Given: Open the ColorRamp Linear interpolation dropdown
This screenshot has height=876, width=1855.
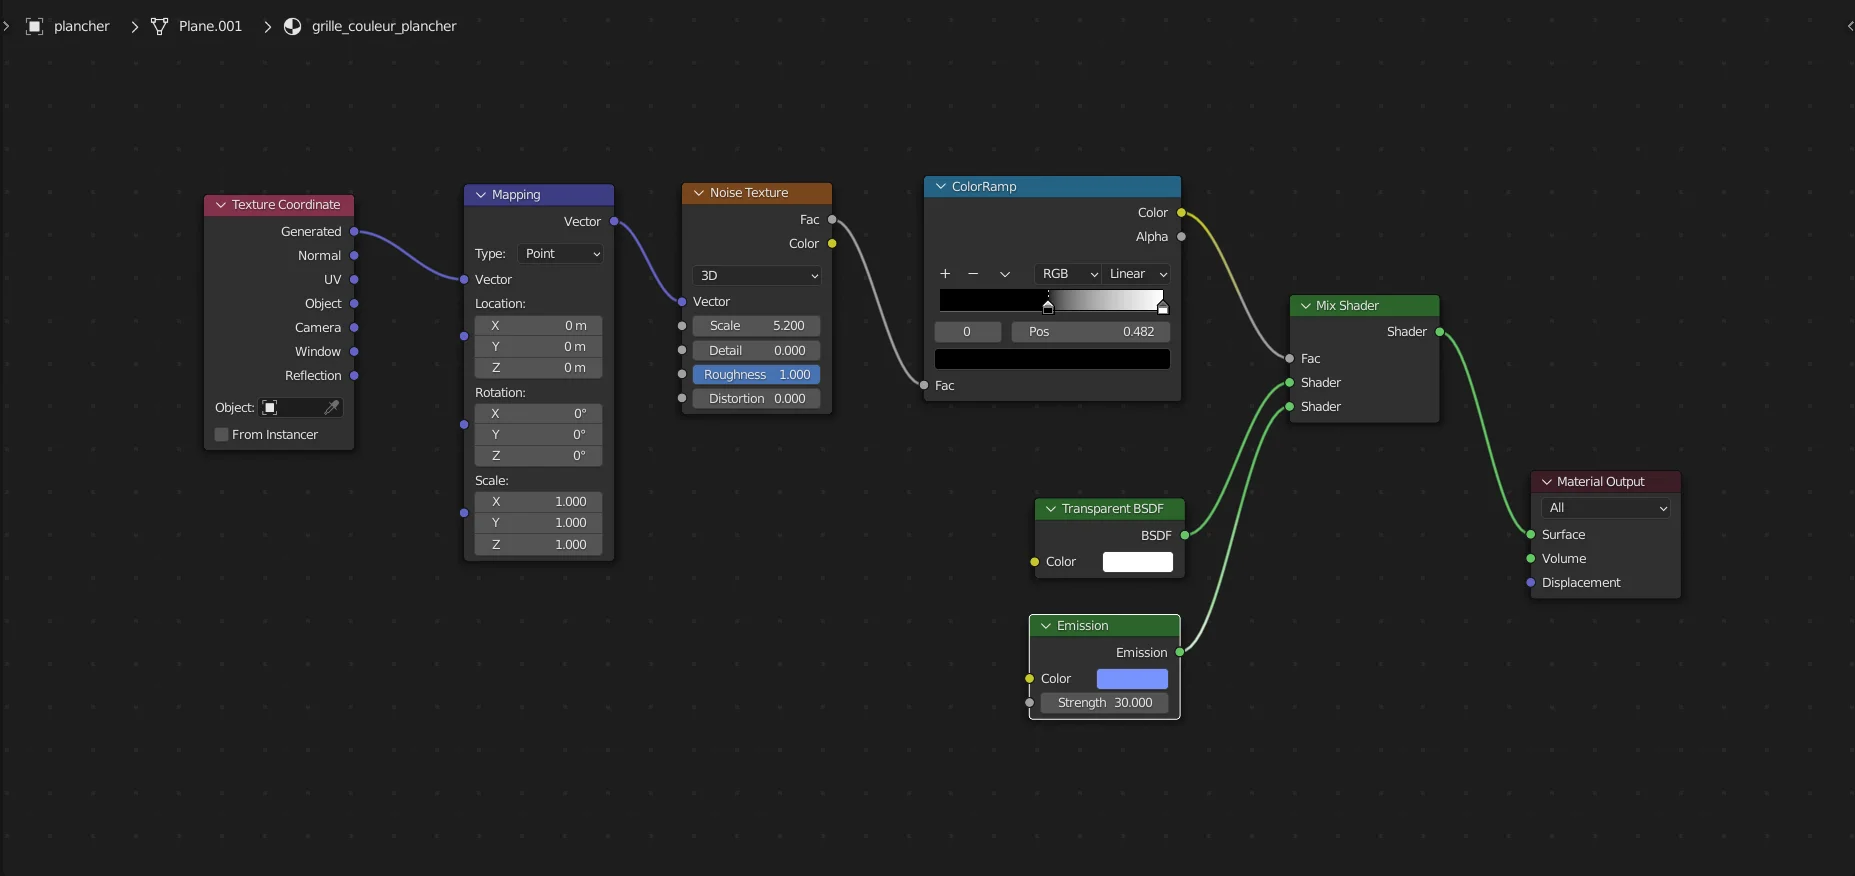Looking at the screenshot, I should 1137,274.
